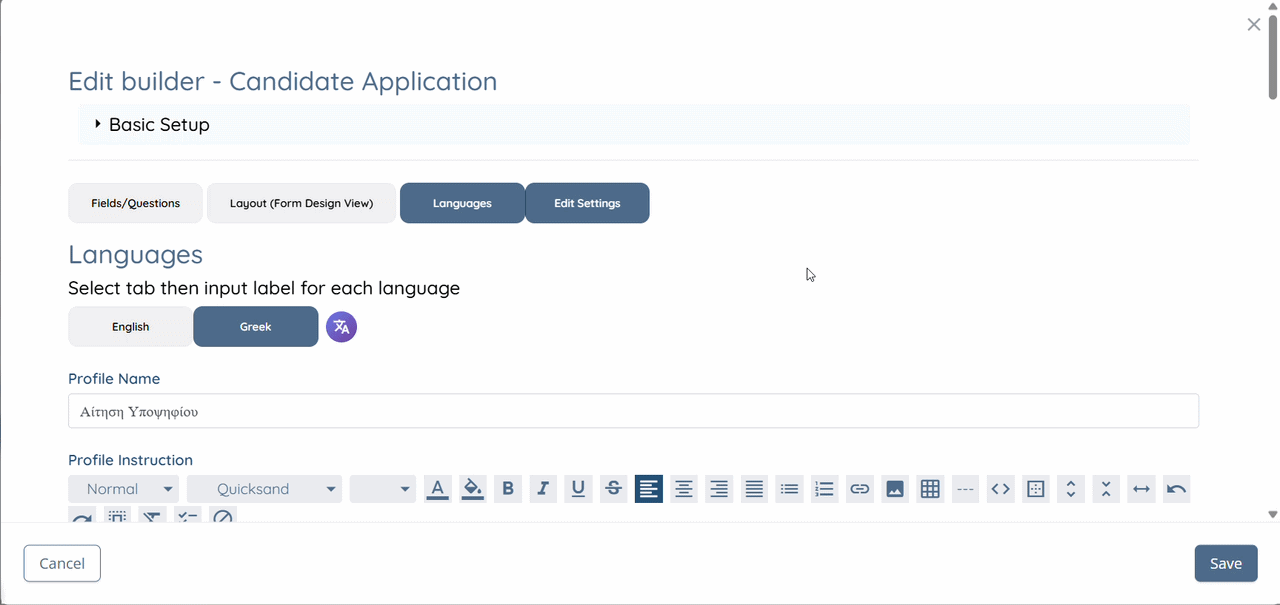Open the empty font size dropdown
Image resolution: width=1280 pixels, height=605 pixels.
(x=382, y=489)
